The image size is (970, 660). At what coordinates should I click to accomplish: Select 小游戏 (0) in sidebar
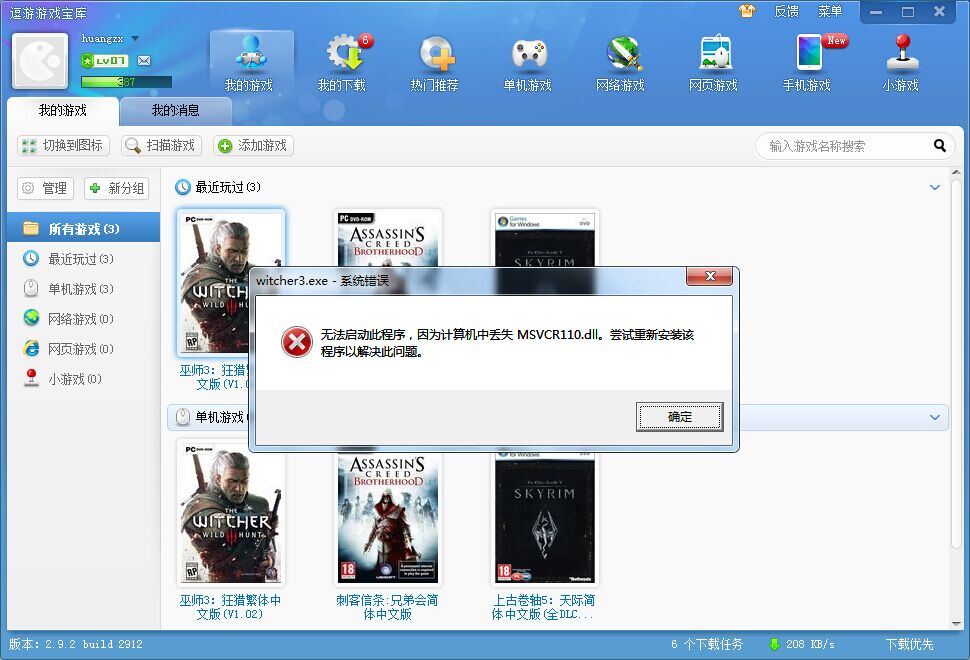84,379
